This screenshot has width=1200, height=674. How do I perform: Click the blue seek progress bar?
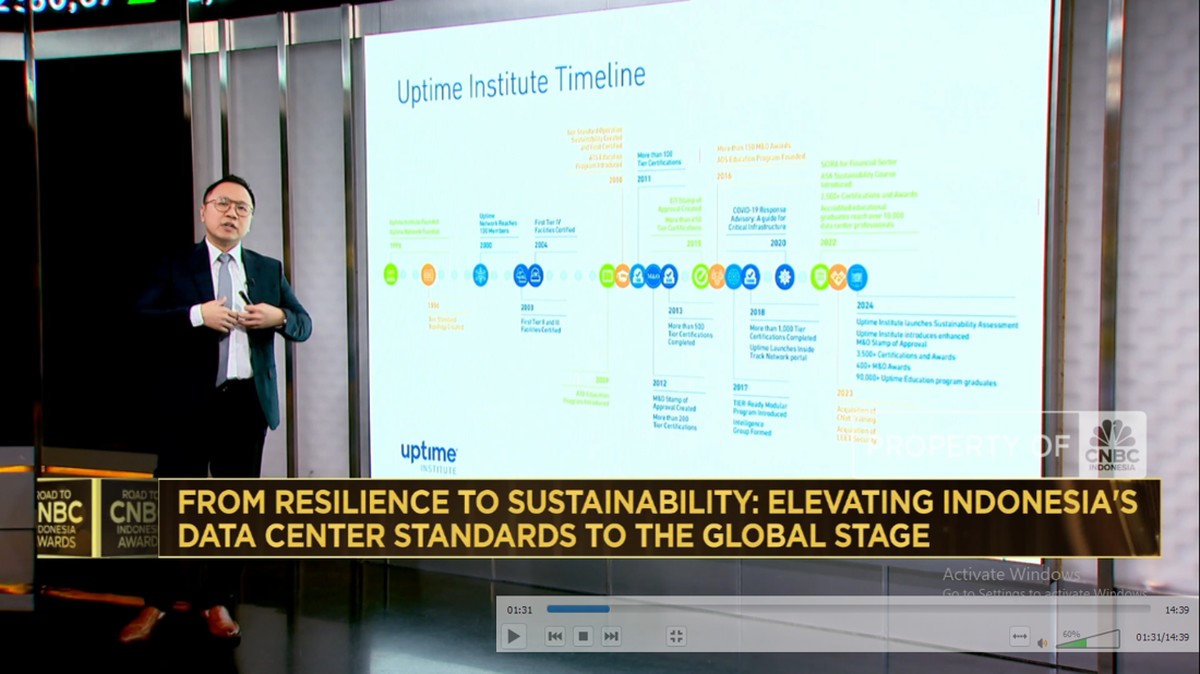(x=578, y=609)
